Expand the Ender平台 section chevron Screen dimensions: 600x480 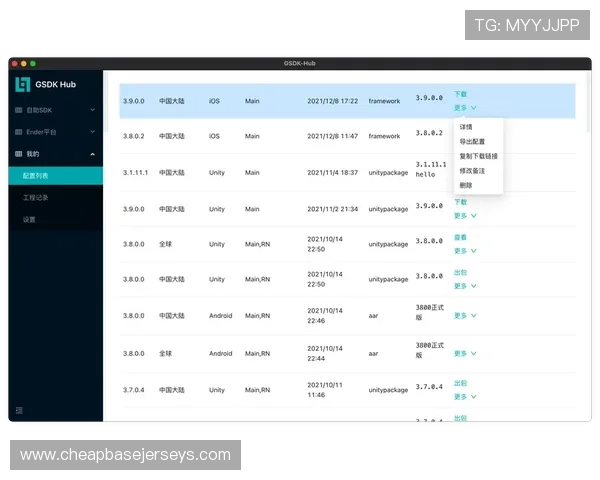(x=93, y=132)
